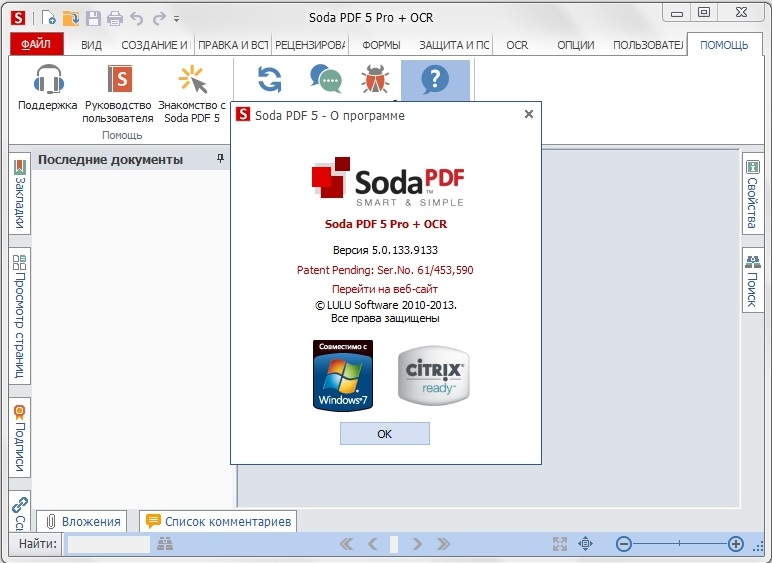This screenshot has height=563, width=772.
Task: Pin the Последние документы panel
Action: (220, 158)
